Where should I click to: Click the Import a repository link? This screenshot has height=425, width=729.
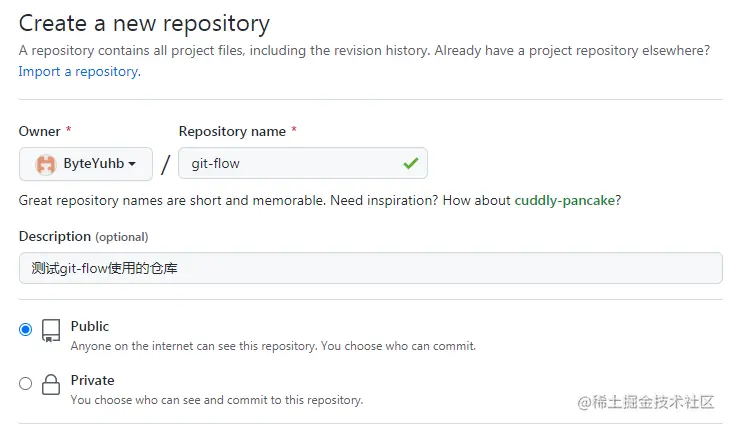(x=79, y=72)
